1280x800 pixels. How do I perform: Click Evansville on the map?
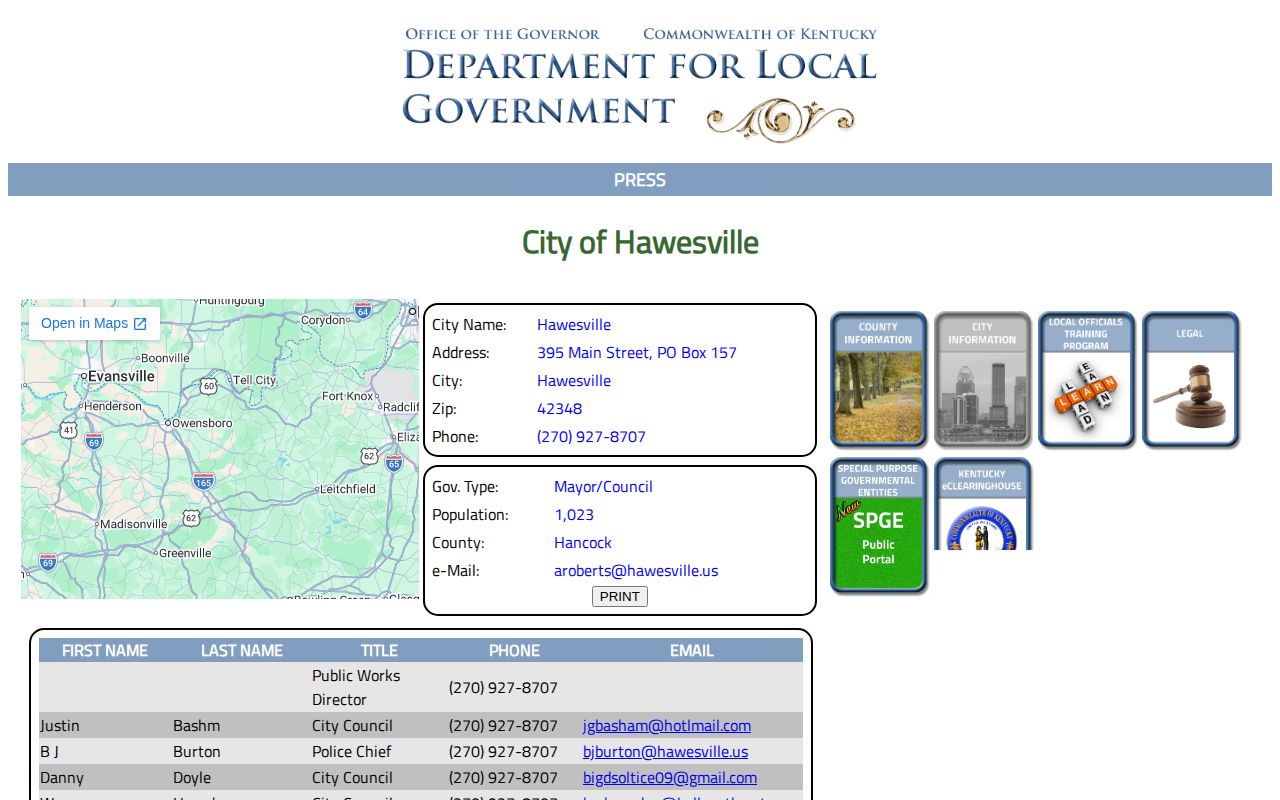click(120, 376)
